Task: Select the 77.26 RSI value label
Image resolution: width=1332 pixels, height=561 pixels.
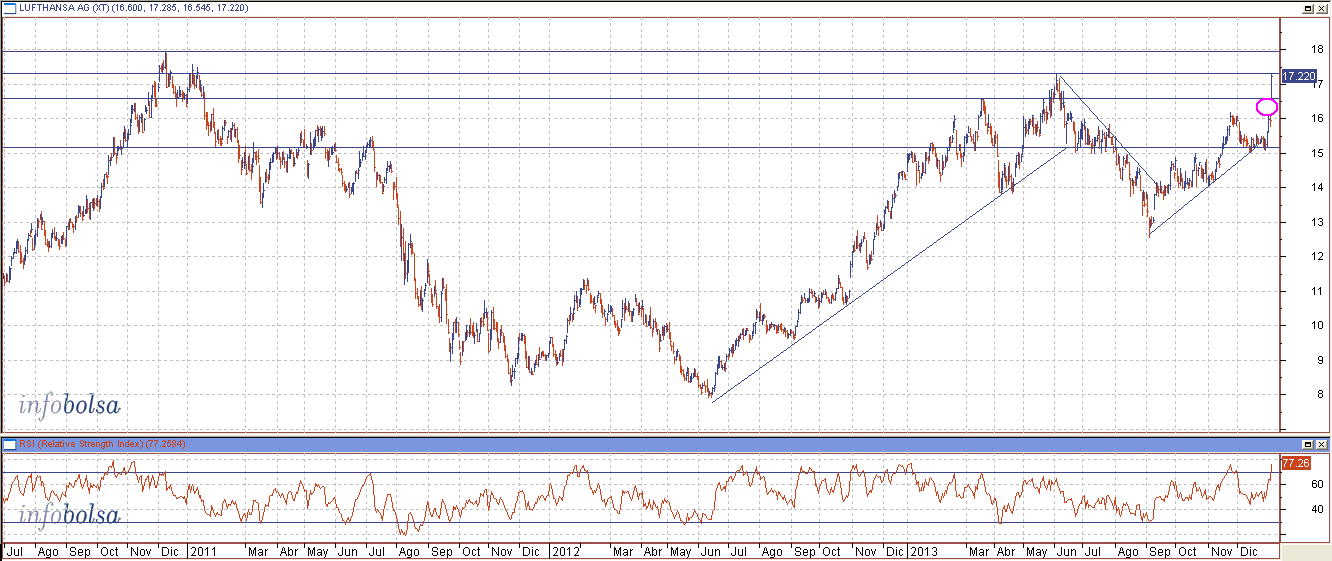Action: 1295,463
